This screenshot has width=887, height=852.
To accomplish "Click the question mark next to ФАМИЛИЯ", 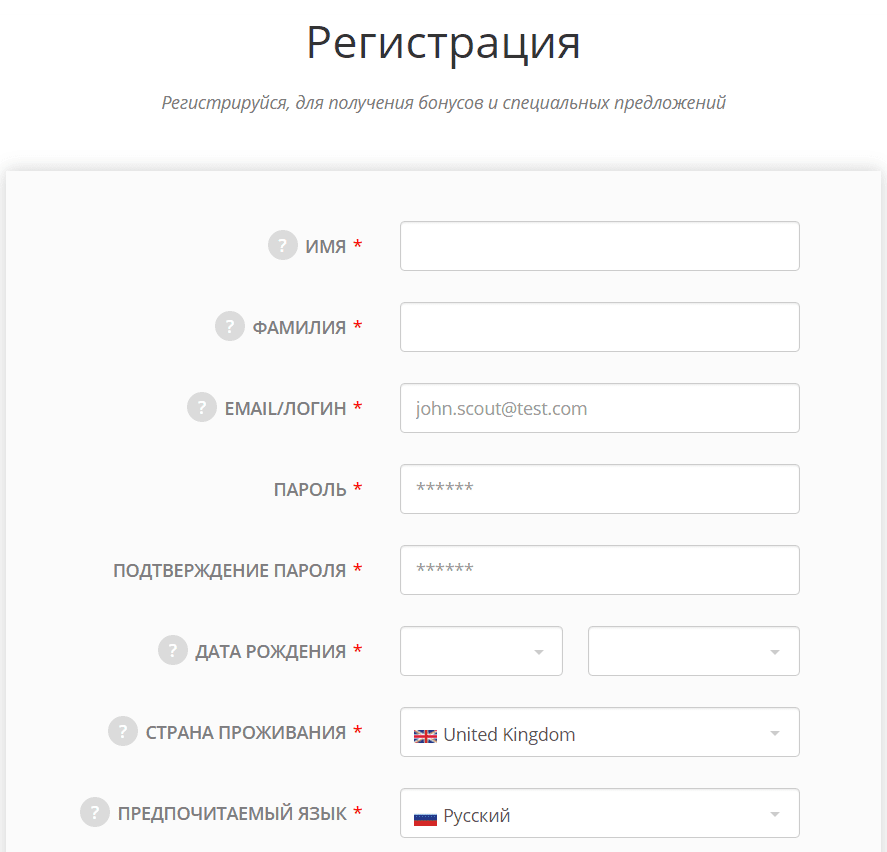I will (230, 327).
